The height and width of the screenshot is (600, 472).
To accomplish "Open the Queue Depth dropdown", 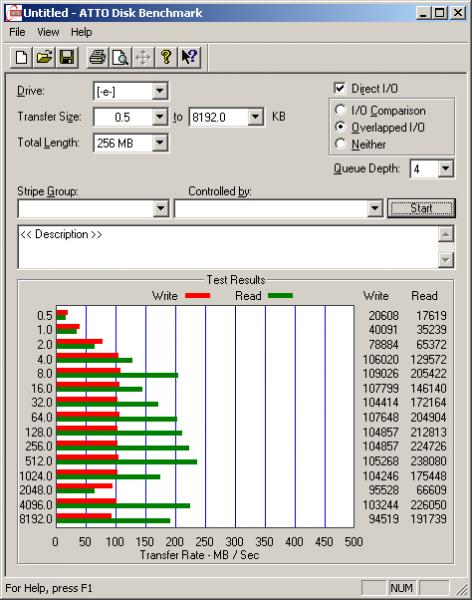I will 446,169.
